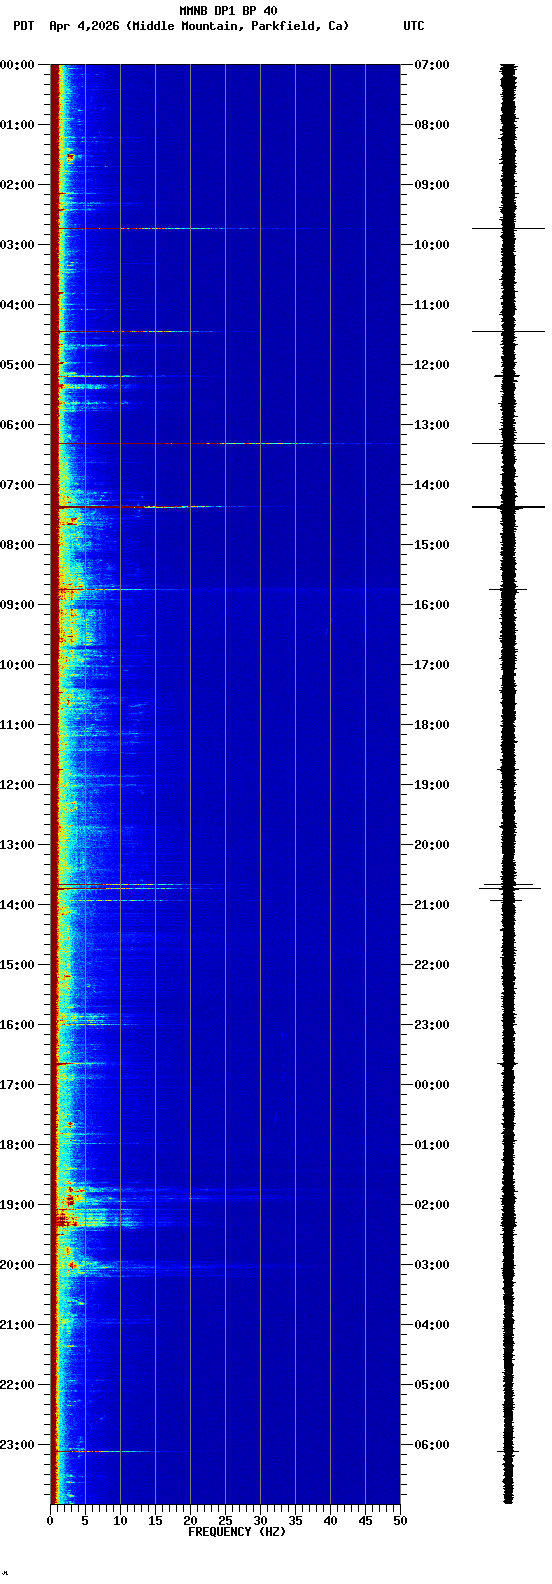This screenshot has height=1584, width=552.
Task: Click the 45 tick label on frequency axis
Action: pyautogui.click(x=365, y=1521)
